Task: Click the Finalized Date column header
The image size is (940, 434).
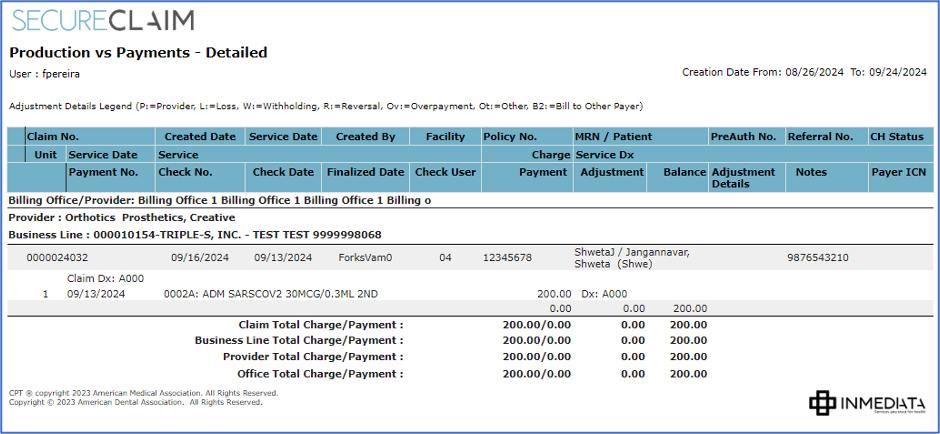Action: click(x=365, y=173)
